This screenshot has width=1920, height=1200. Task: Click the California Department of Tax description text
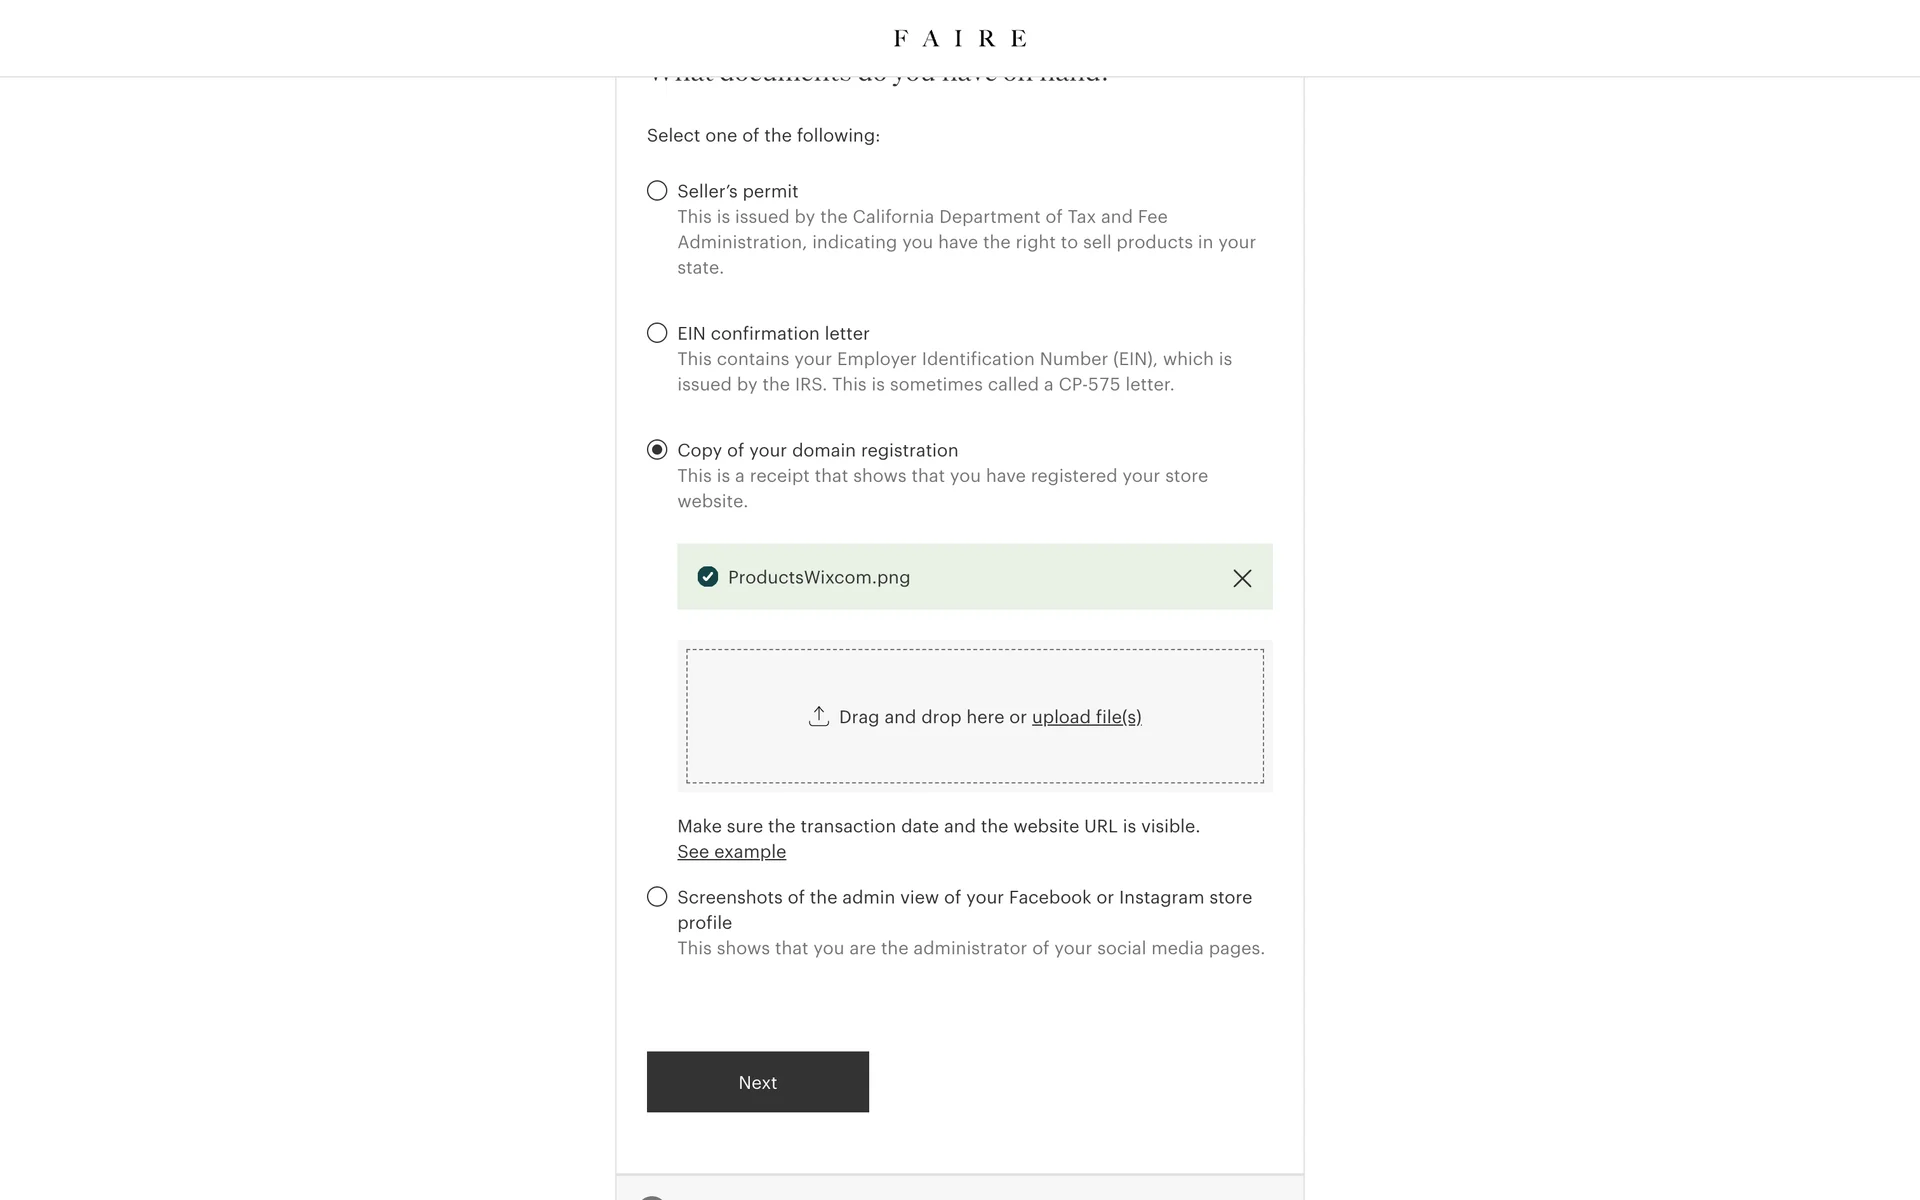[x=966, y=242]
